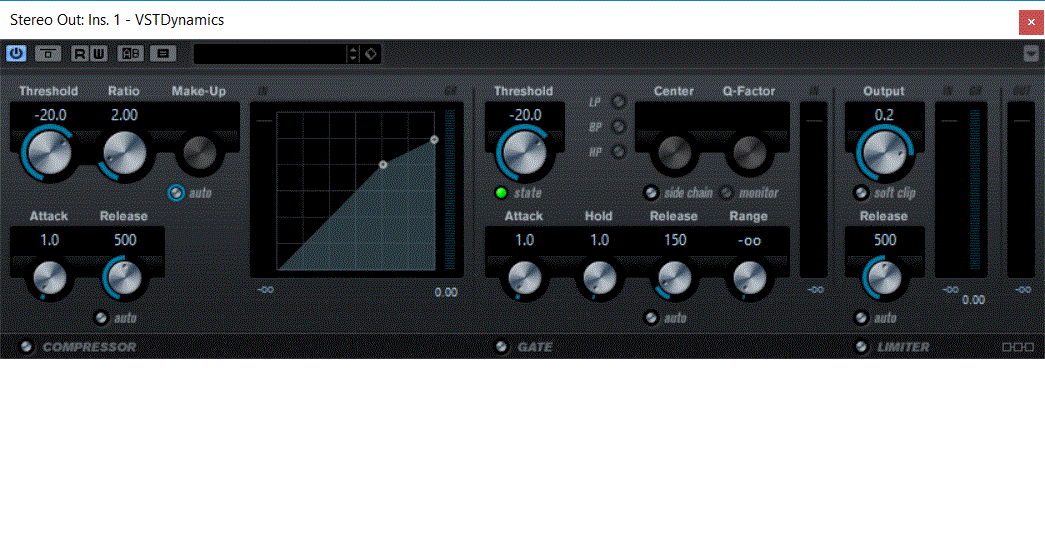Toggle the LIMITER section enable button
The image size is (1045, 541).
[862, 347]
